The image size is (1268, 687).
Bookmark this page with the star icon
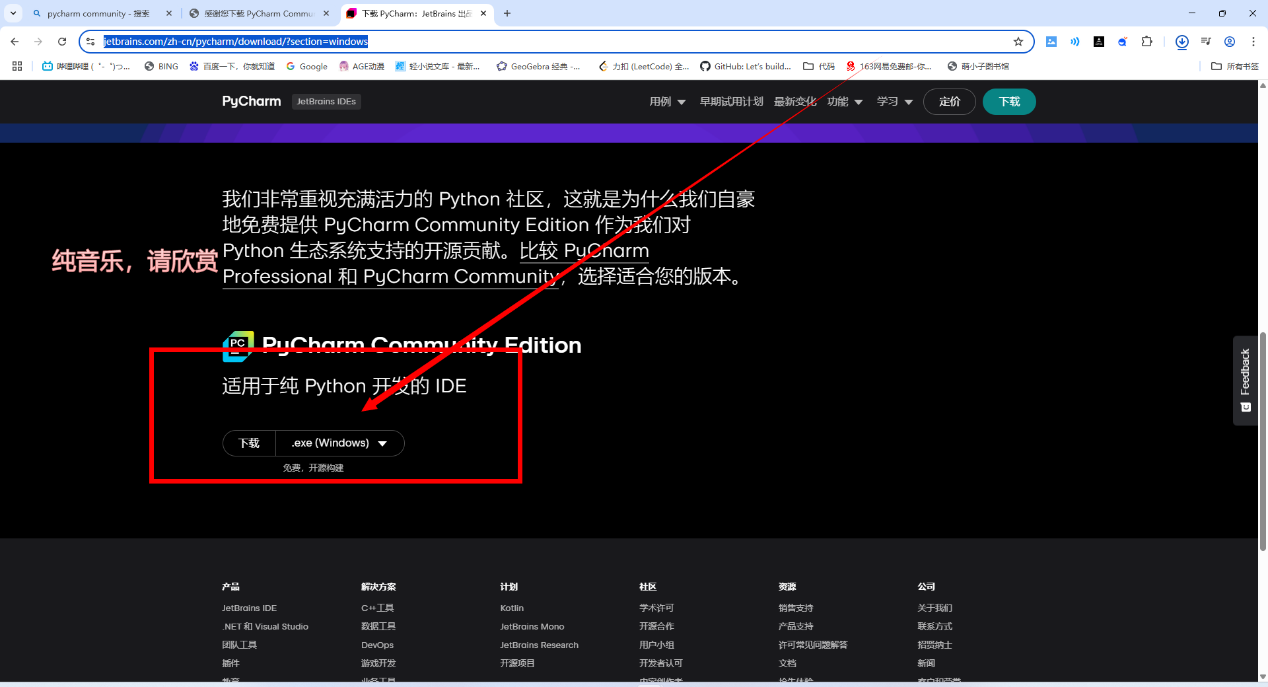point(1018,41)
